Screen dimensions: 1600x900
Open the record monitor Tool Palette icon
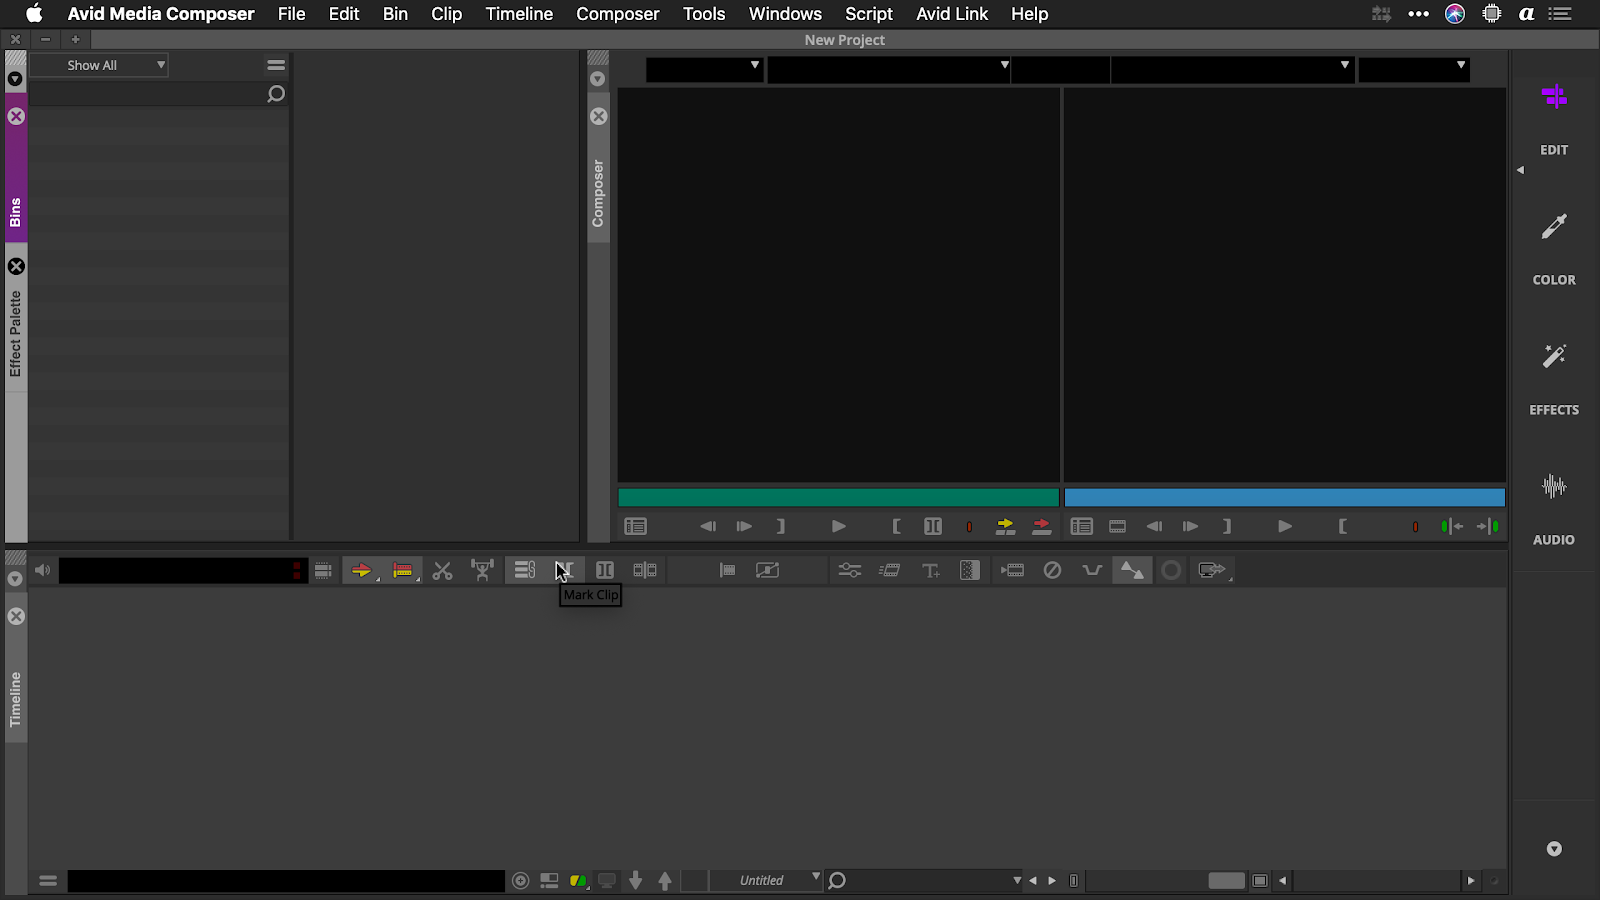pos(1081,526)
